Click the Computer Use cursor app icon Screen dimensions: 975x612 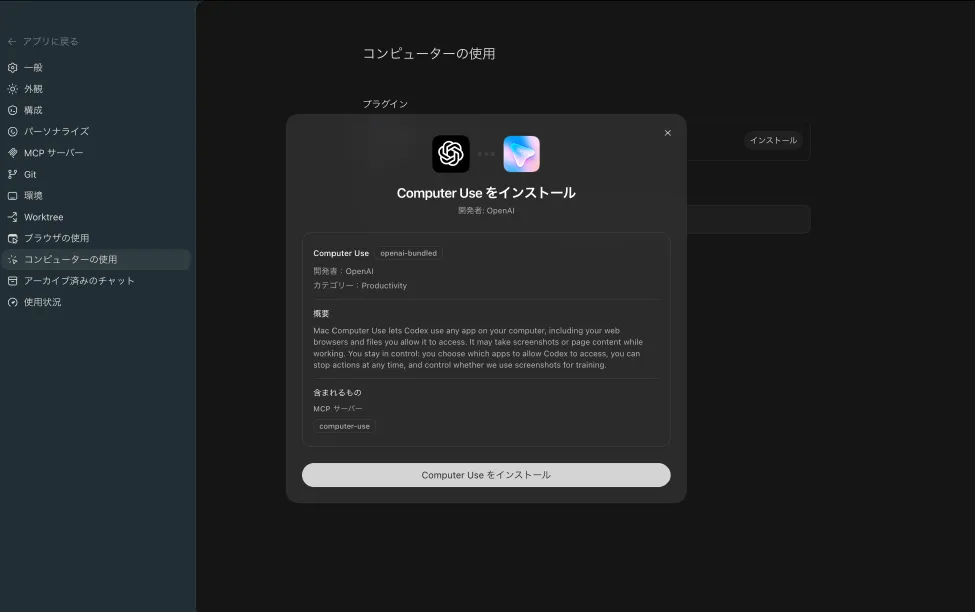tap(521, 154)
